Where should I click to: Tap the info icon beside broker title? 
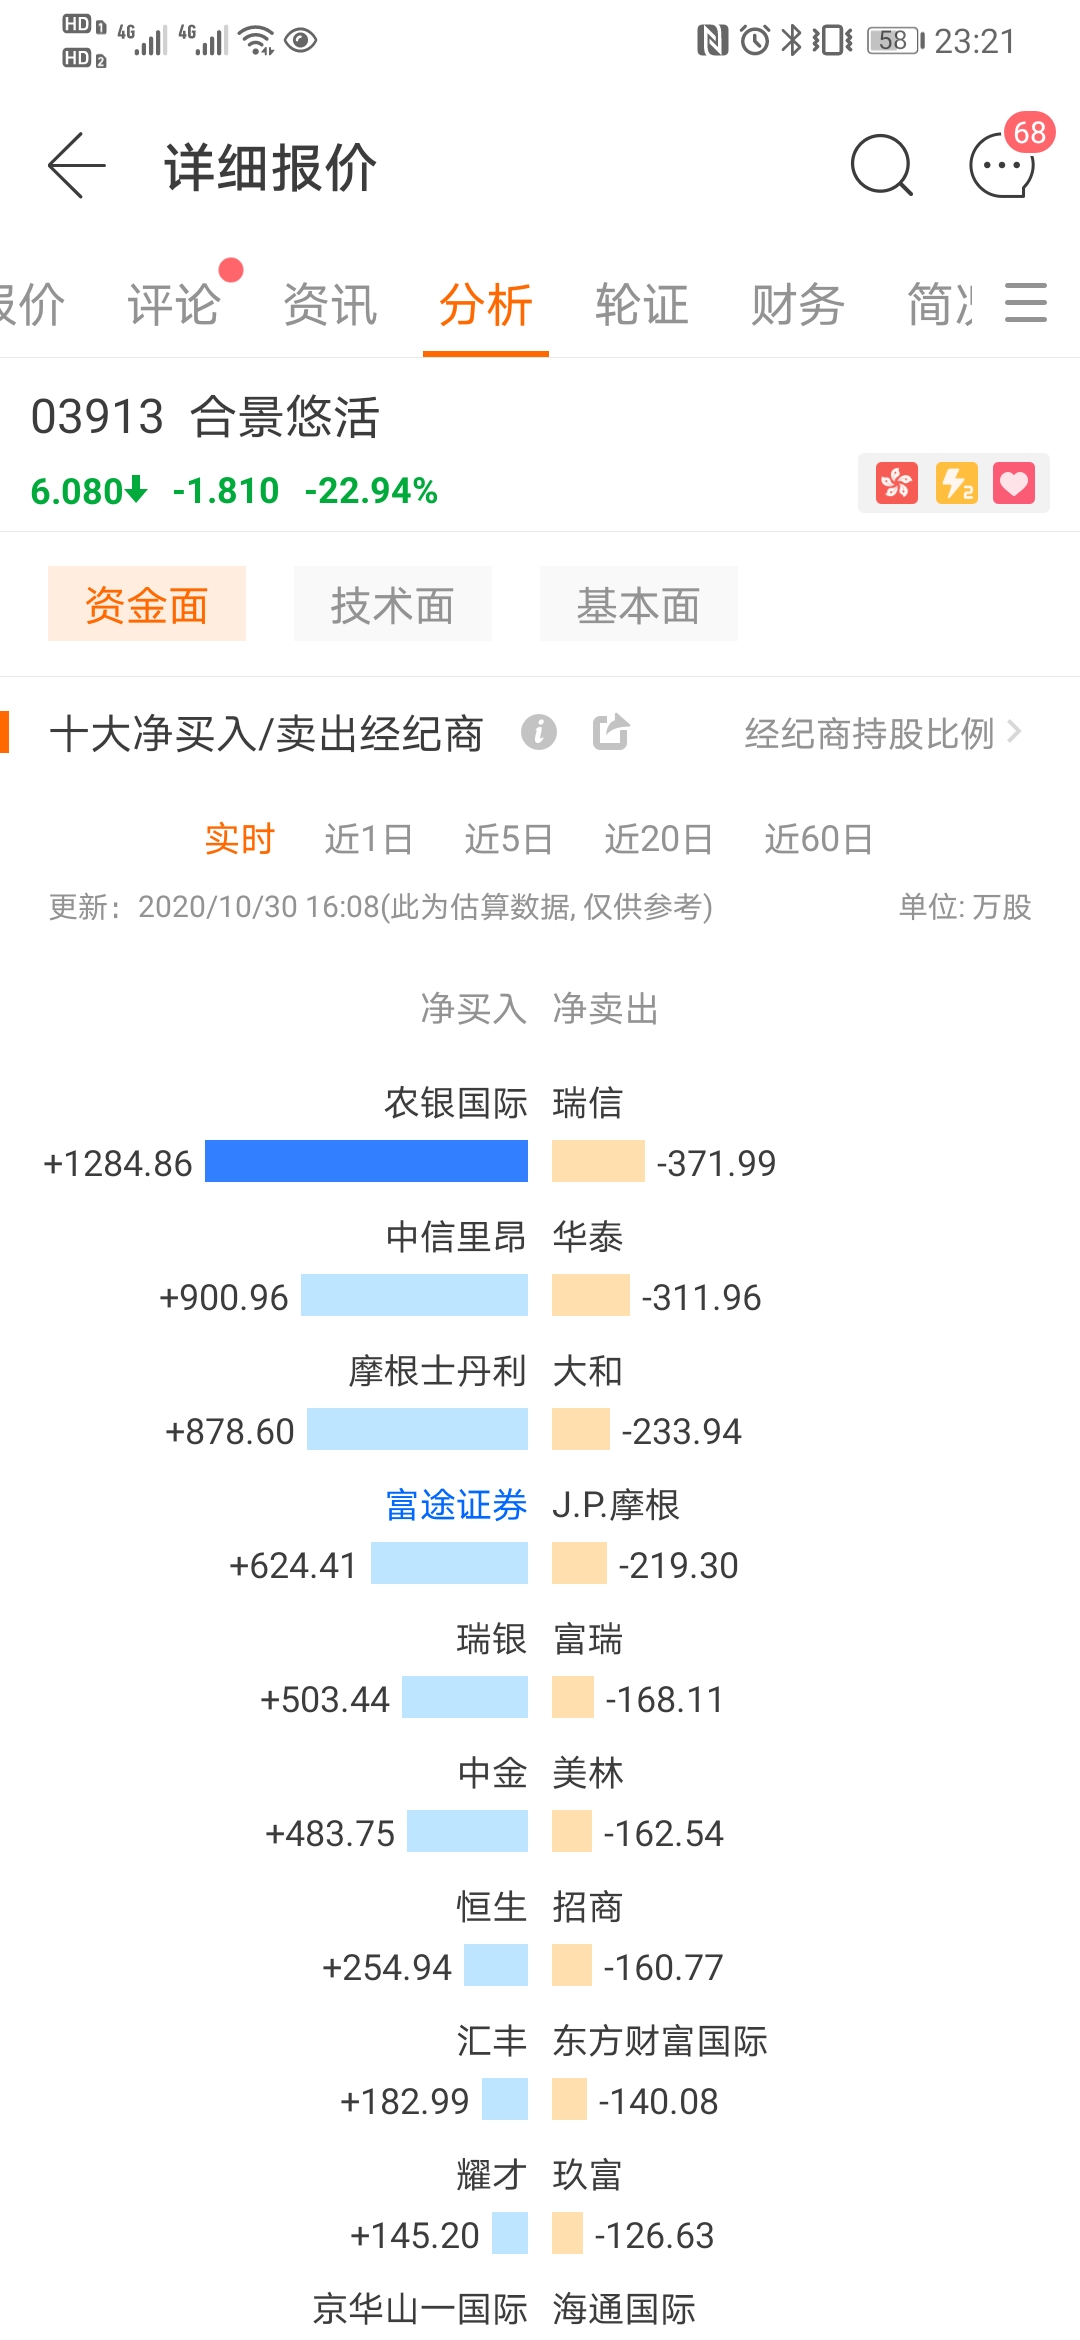pos(539,732)
